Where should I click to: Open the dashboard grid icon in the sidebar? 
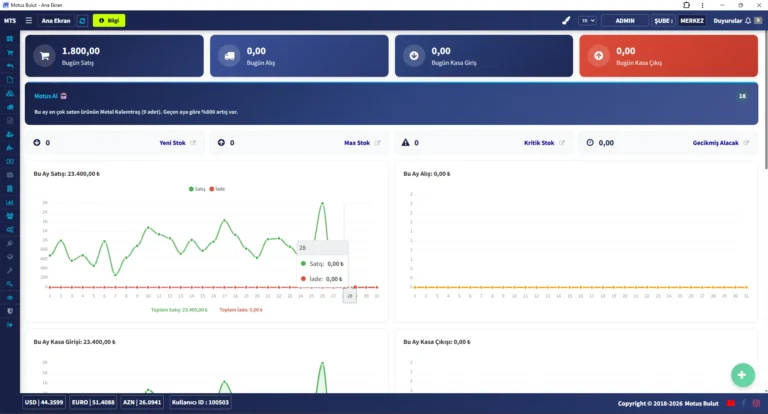tap(10, 39)
